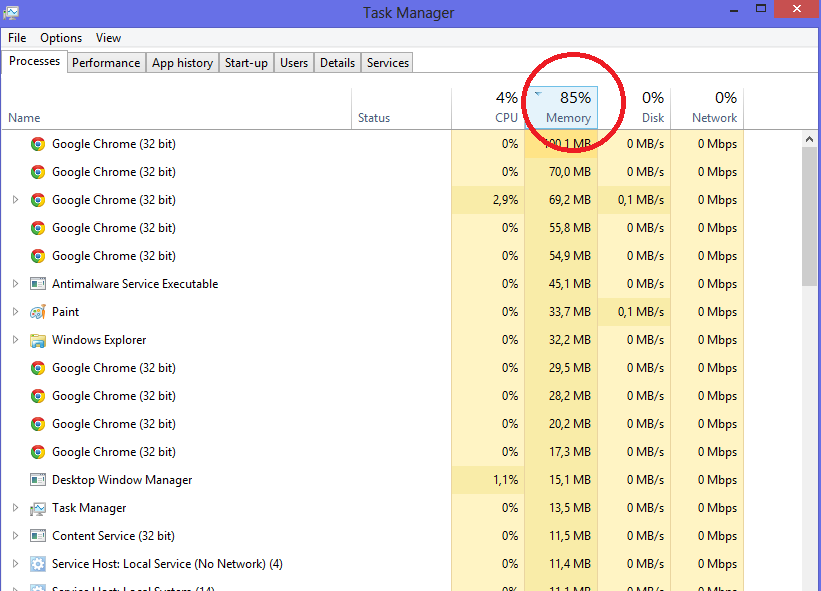Image resolution: width=821 pixels, height=591 pixels.
Task: Select the Content Service (32 bit) process name
Action: (113, 536)
